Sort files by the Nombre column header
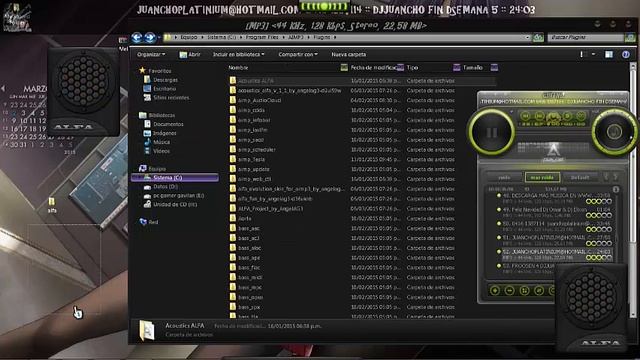Image resolution: width=640 pixels, height=360 pixels. coord(238,68)
